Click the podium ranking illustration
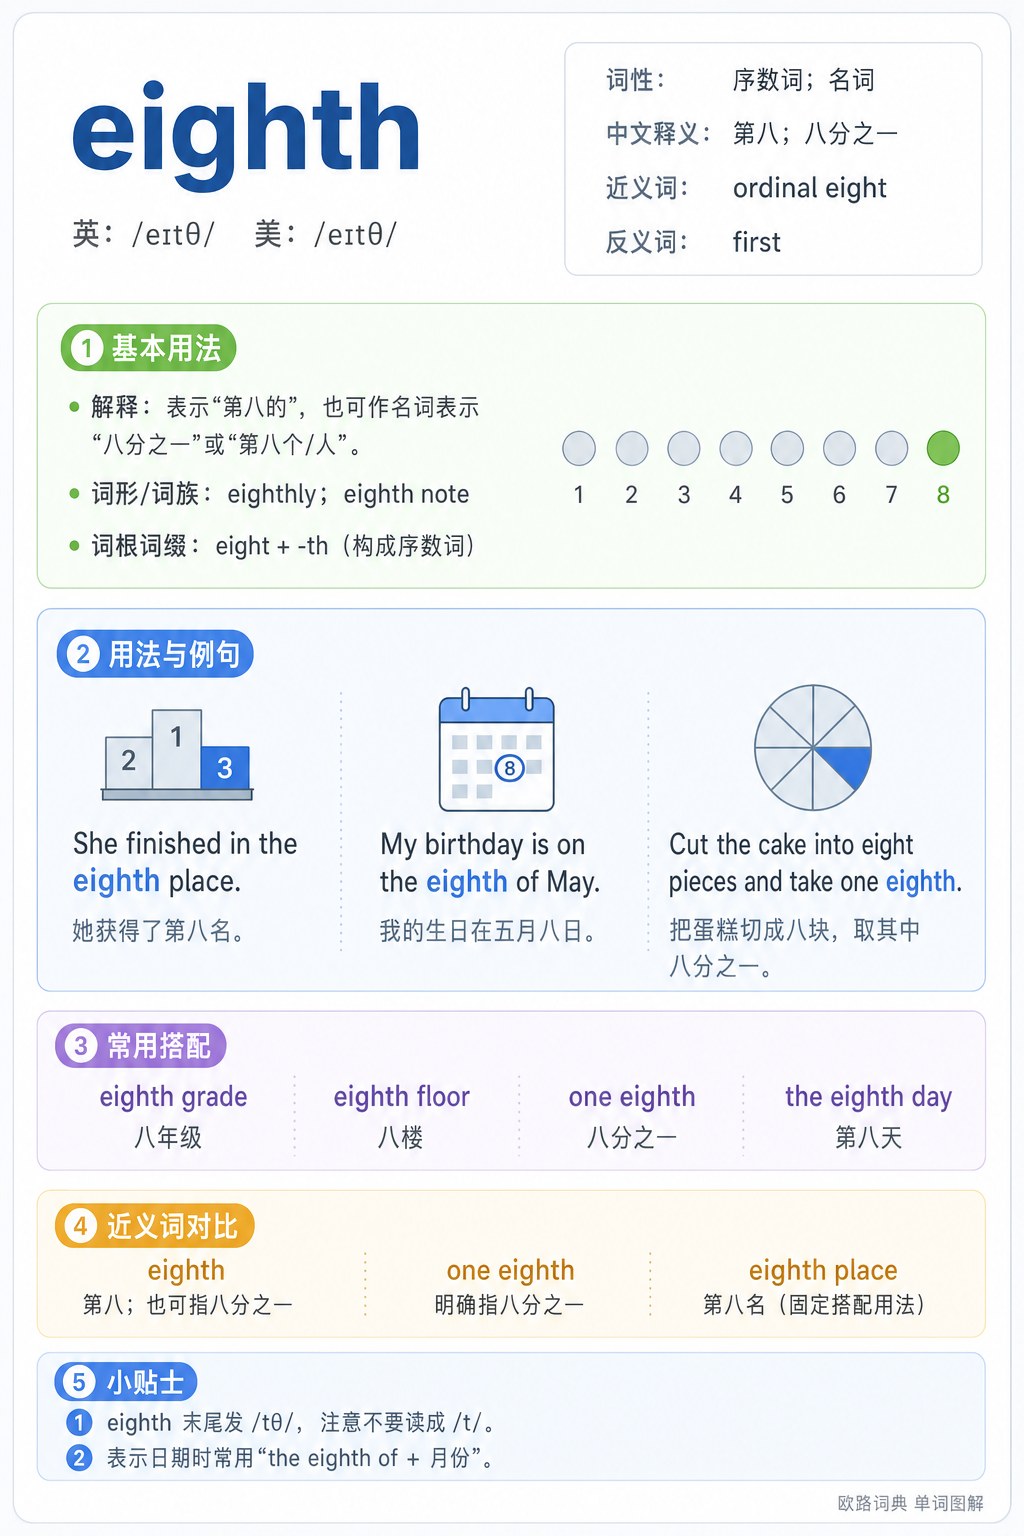Screen dimensions: 1024x1536 coord(177,754)
